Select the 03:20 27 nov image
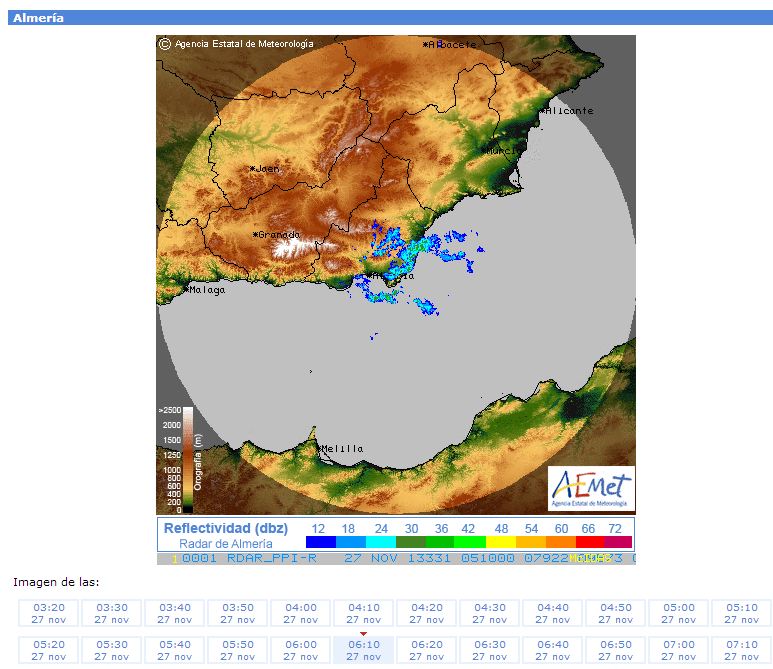The width and height of the screenshot is (773, 669). [49, 613]
